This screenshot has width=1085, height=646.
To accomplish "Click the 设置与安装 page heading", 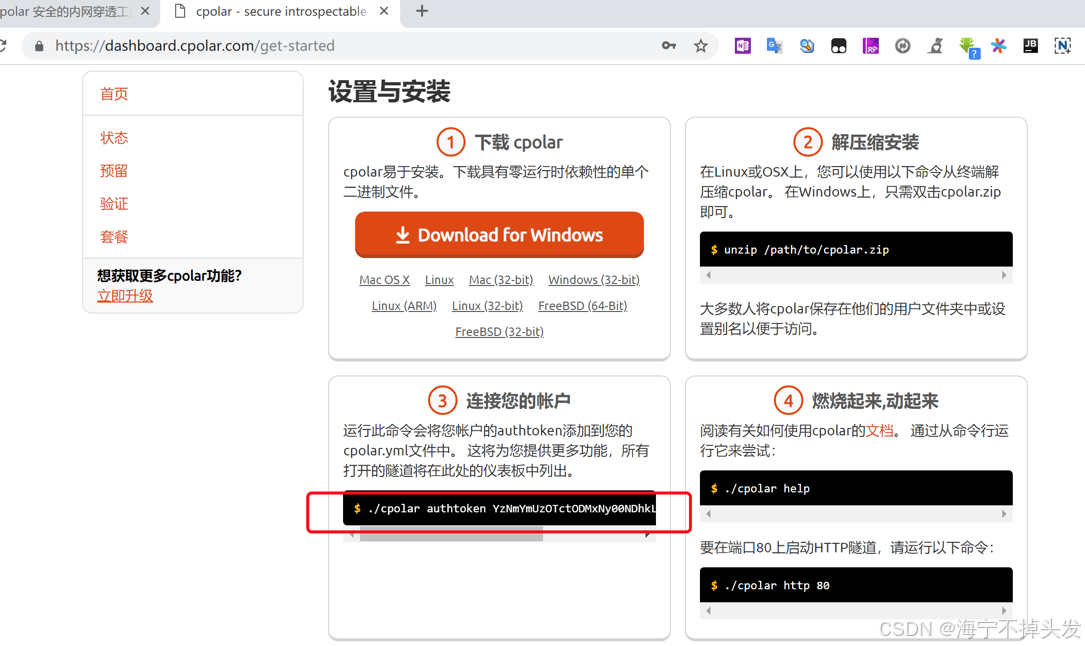I will [389, 91].
